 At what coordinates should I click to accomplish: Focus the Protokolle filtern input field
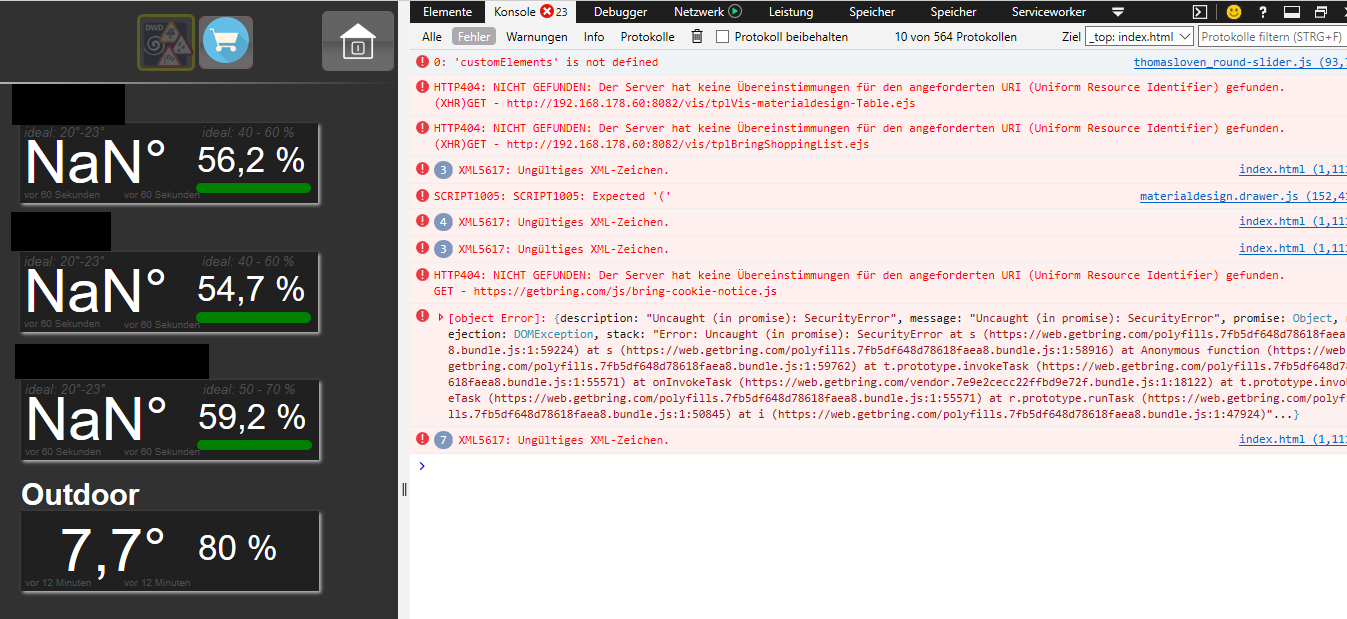(x=1272, y=36)
